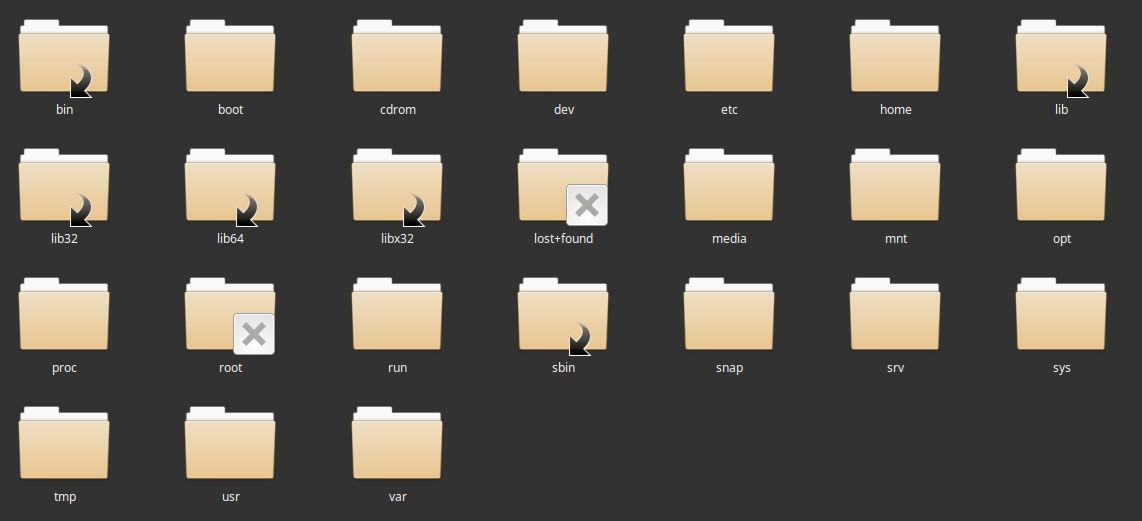Click the 'root' name label
This screenshot has width=1142, height=521.
[x=230, y=367]
